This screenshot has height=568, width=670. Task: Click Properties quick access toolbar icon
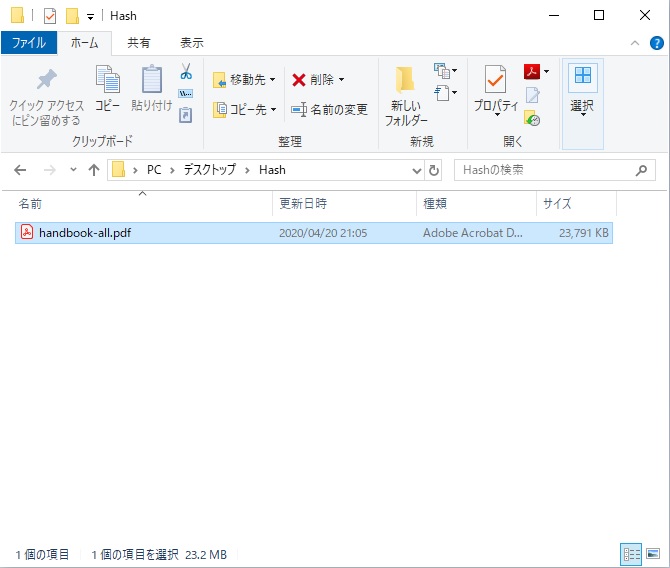click(x=50, y=16)
